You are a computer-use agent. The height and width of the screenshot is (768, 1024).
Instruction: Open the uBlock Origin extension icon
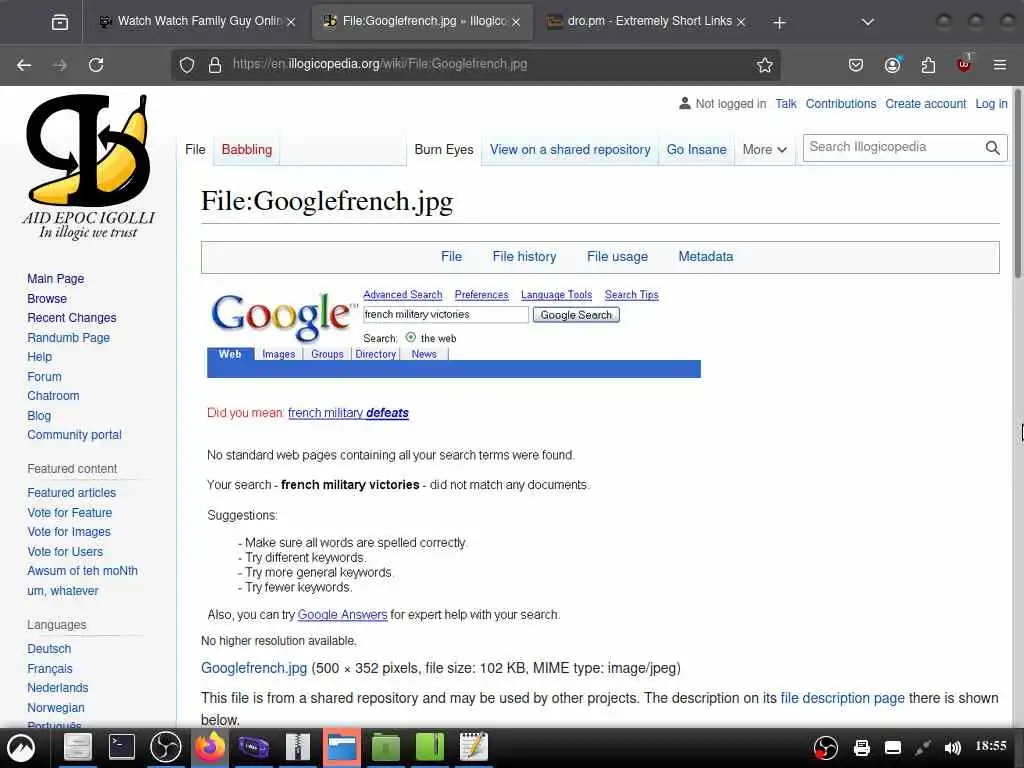pyautogui.click(x=964, y=64)
